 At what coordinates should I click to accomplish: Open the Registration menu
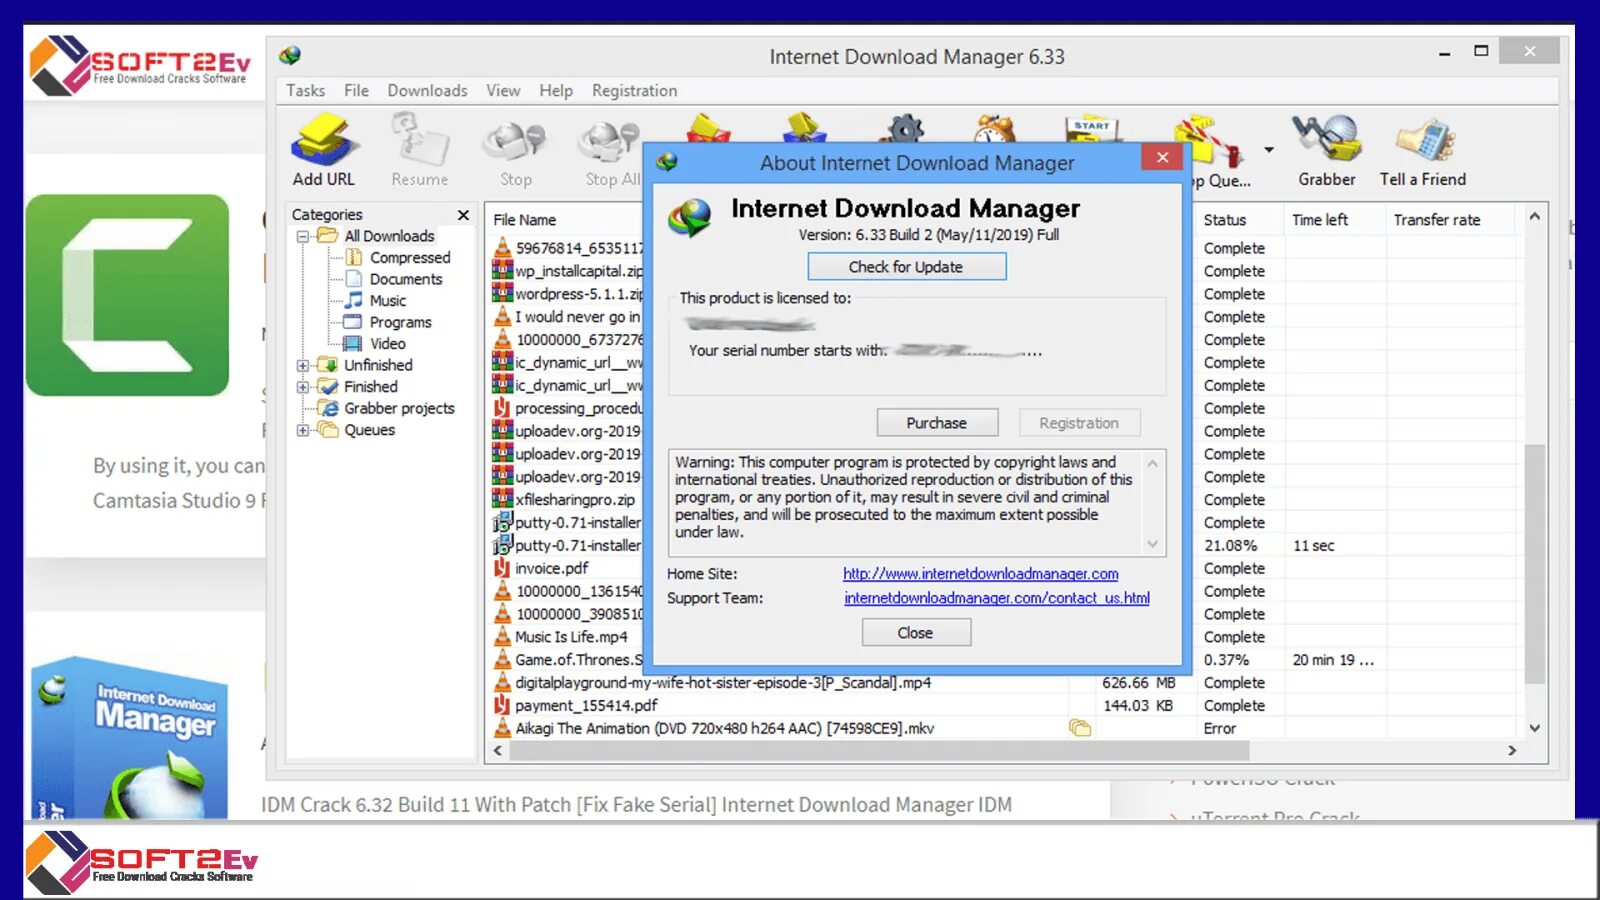pyautogui.click(x=634, y=91)
